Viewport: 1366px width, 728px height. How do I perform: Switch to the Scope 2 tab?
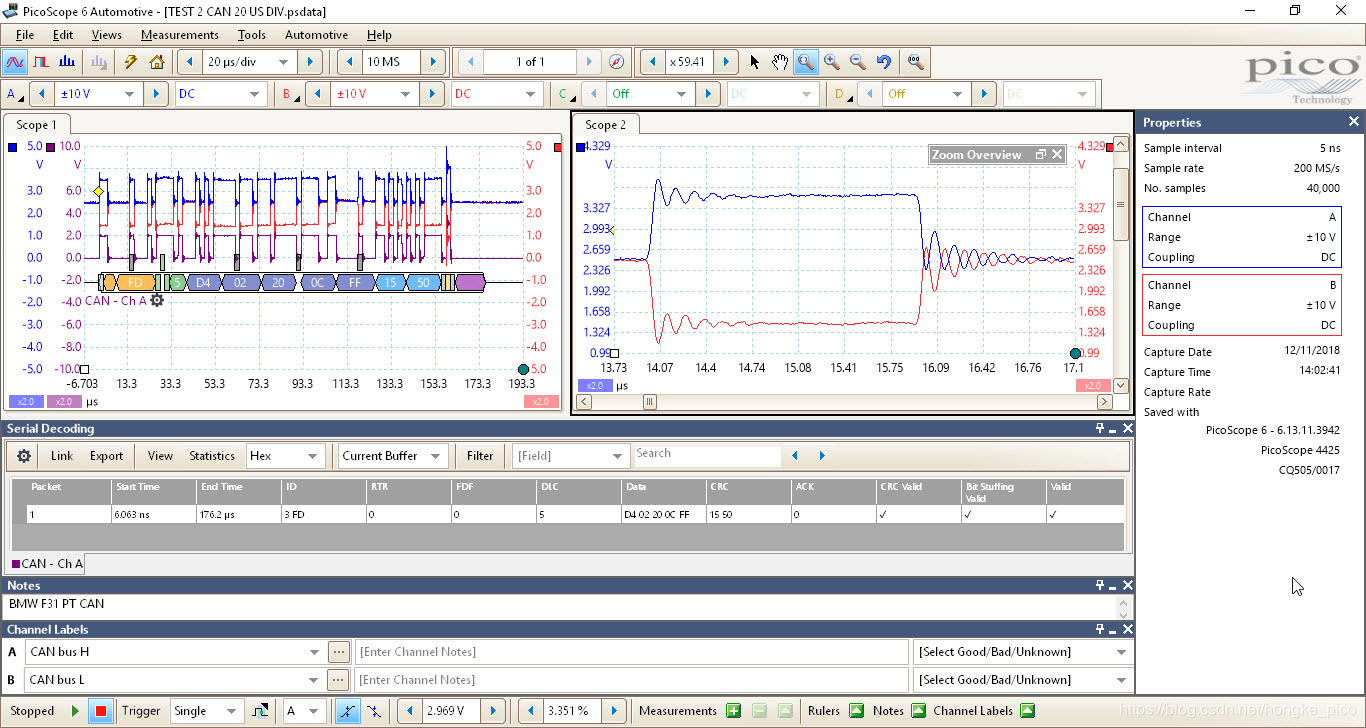(606, 125)
